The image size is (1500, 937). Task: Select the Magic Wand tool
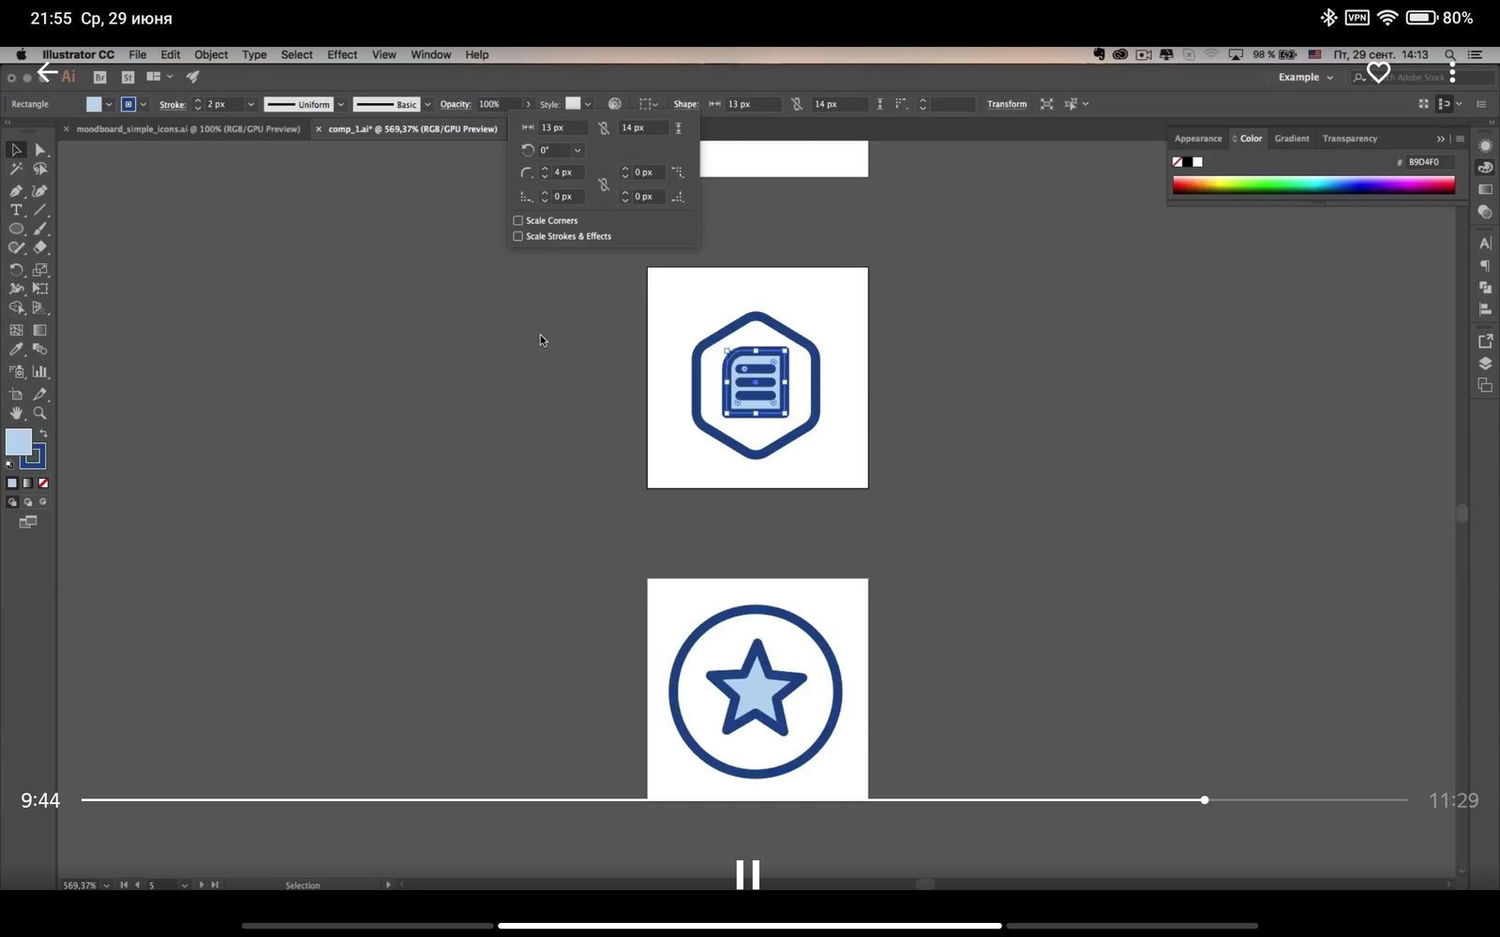[x=16, y=170]
